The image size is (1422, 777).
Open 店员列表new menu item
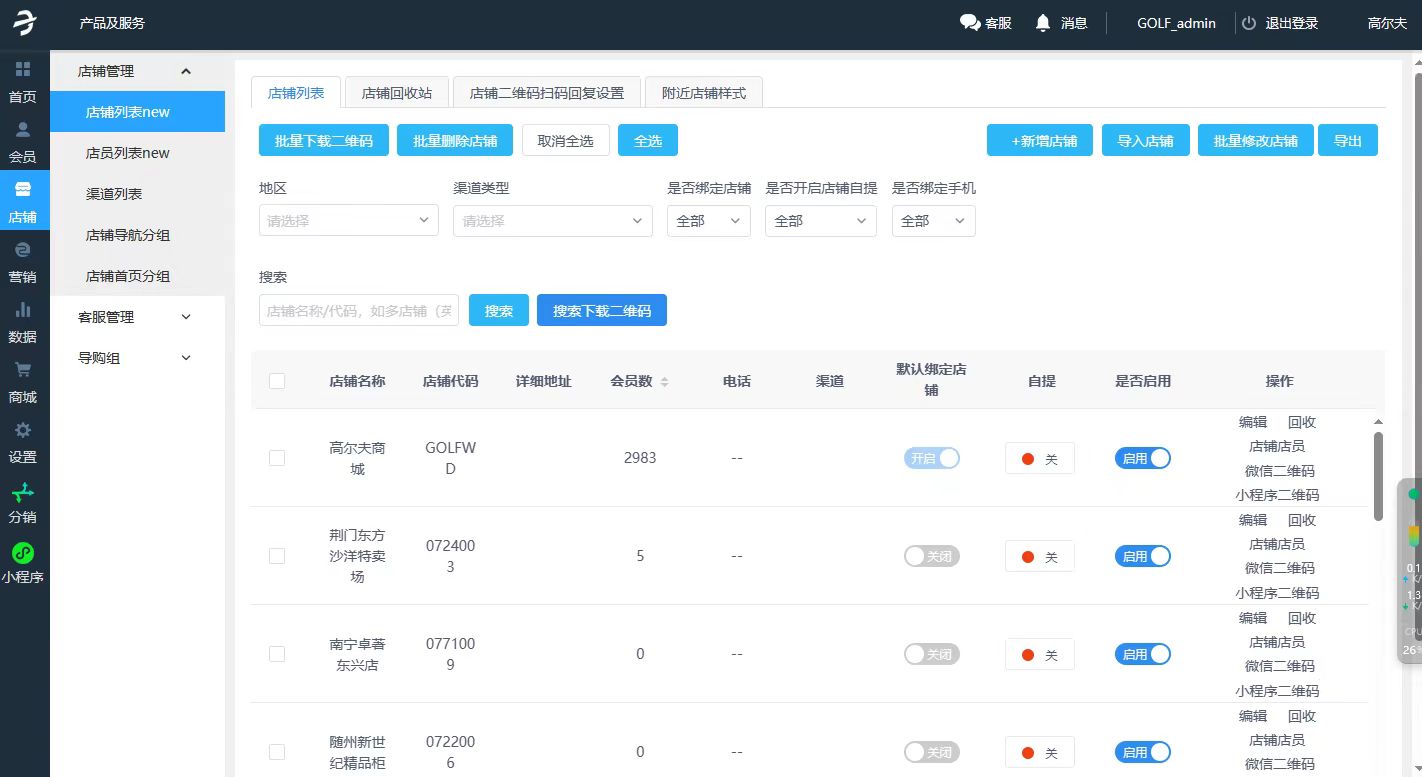[x=137, y=153]
